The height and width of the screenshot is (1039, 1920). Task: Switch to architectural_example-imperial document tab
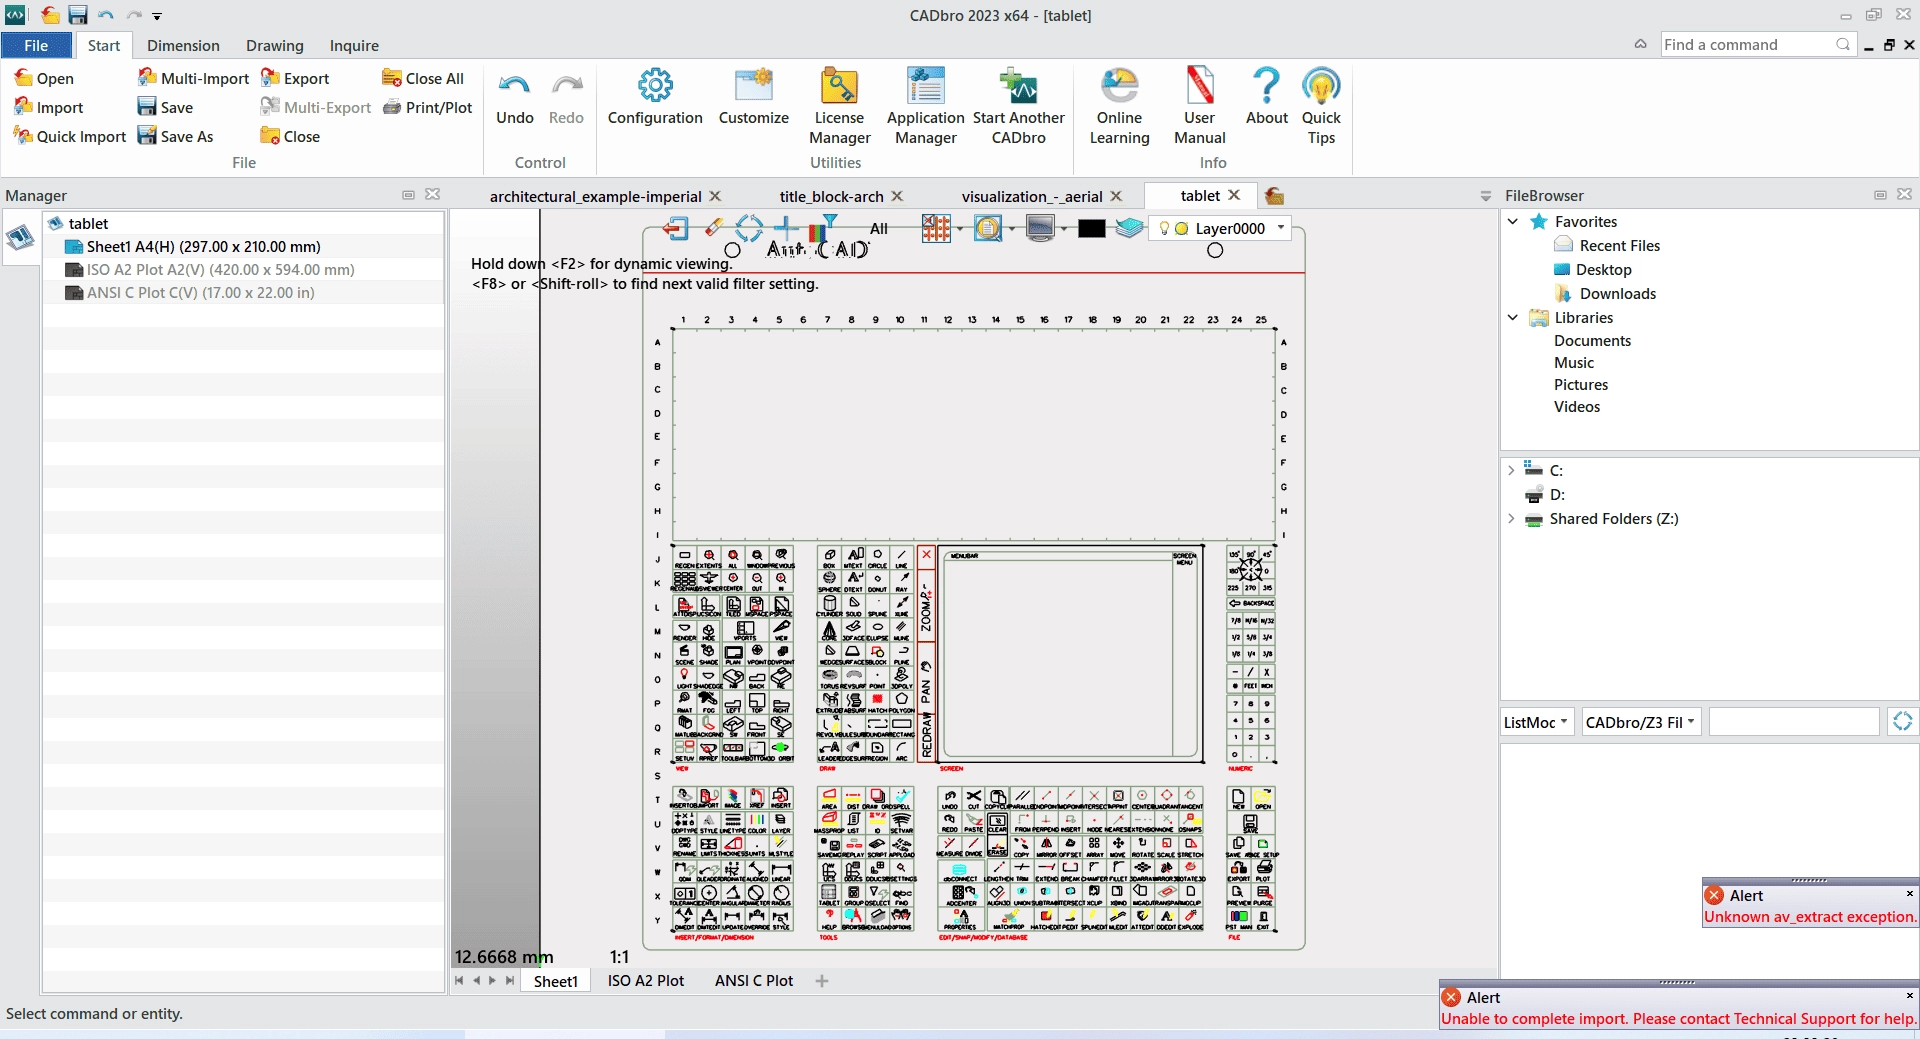(x=595, y=196)
